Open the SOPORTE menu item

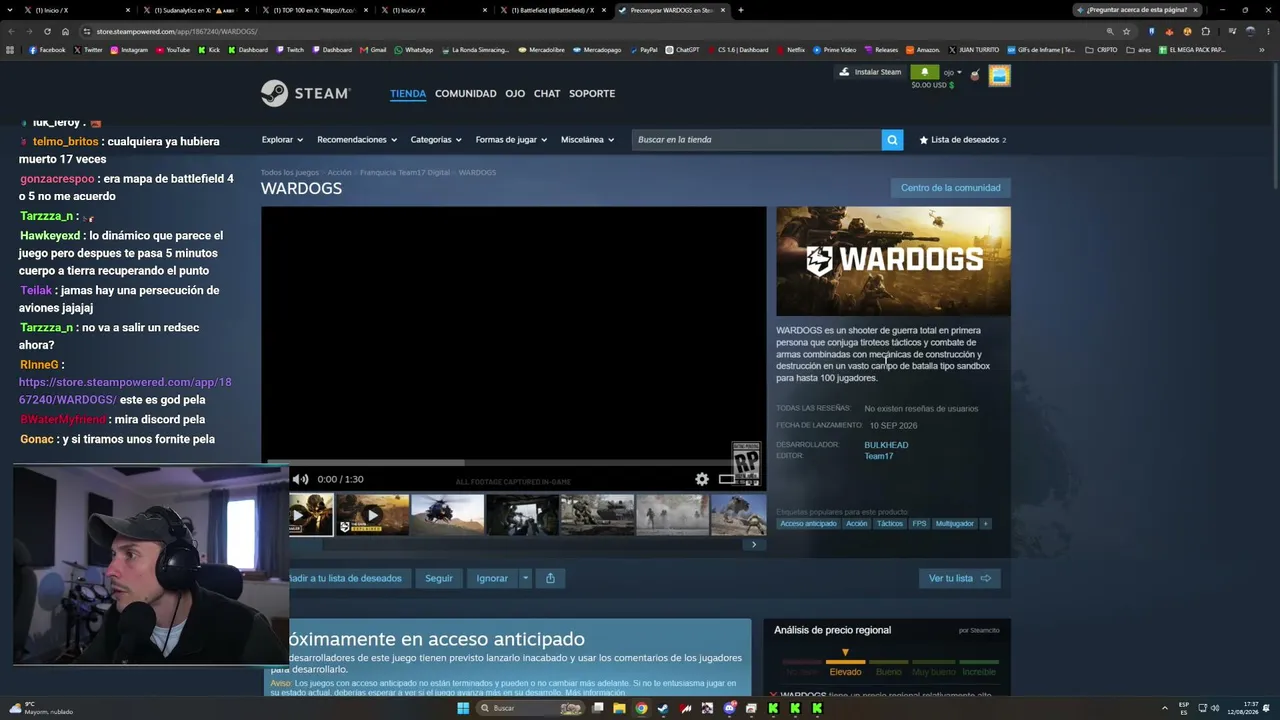(592, 93)
